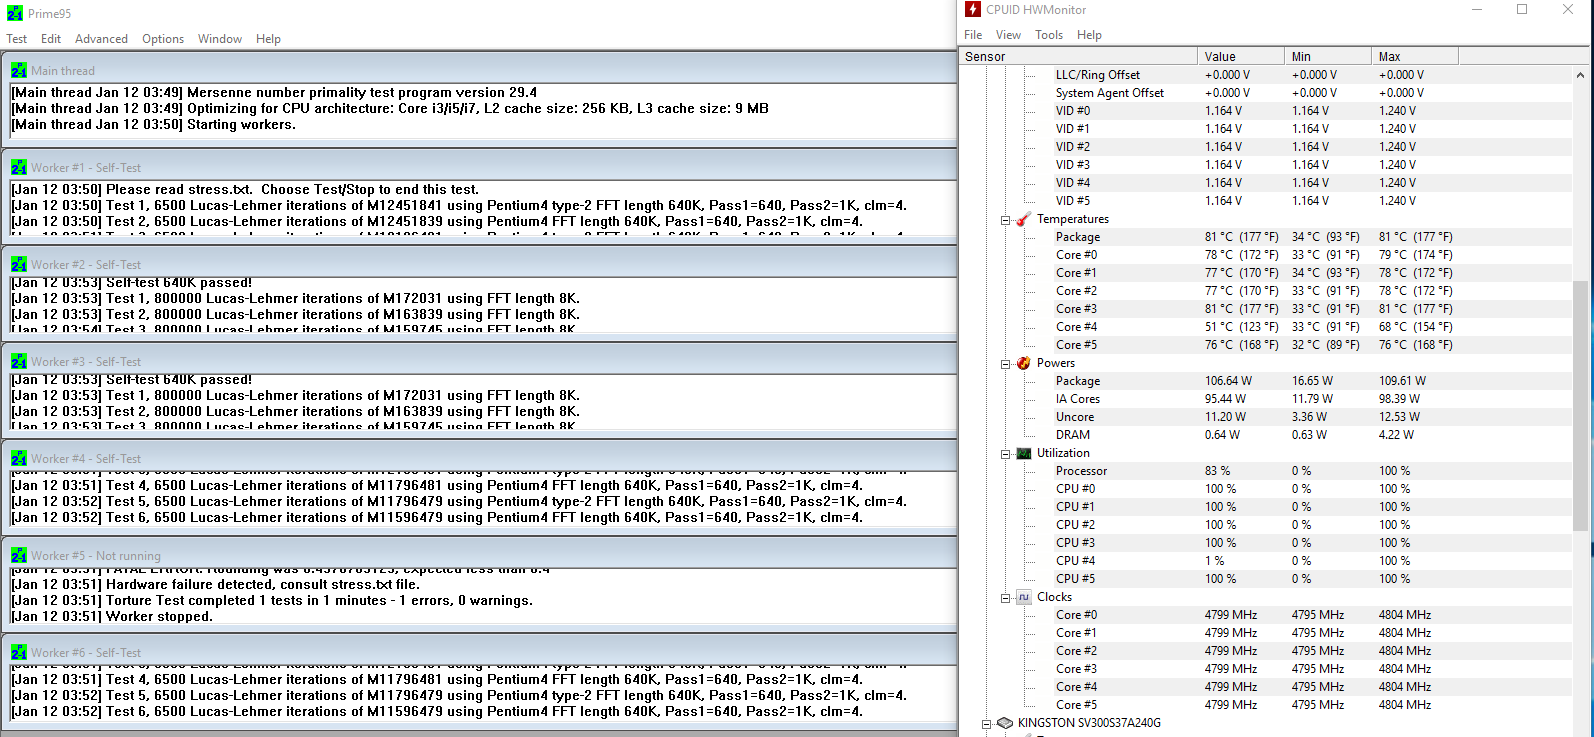Click the Worker #4 Self-Test window icon
Viewport: 1594px width, 737px height.
pos(19,459)
